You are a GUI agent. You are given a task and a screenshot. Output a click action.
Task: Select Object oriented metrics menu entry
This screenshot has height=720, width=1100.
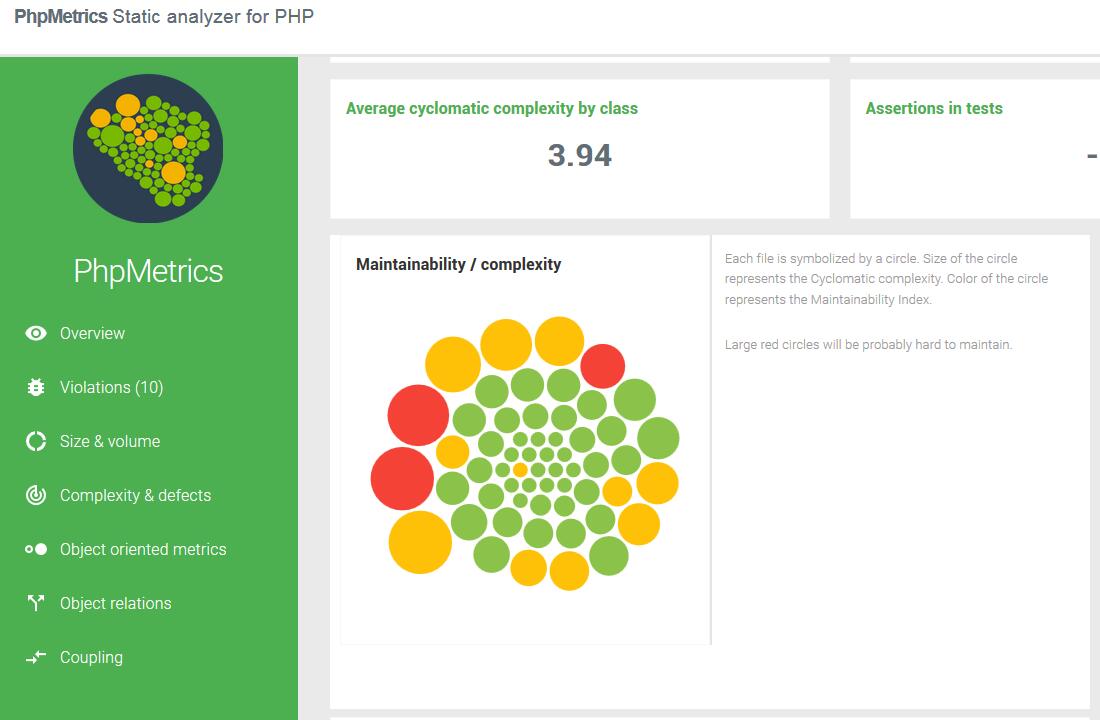coord(143,549)
